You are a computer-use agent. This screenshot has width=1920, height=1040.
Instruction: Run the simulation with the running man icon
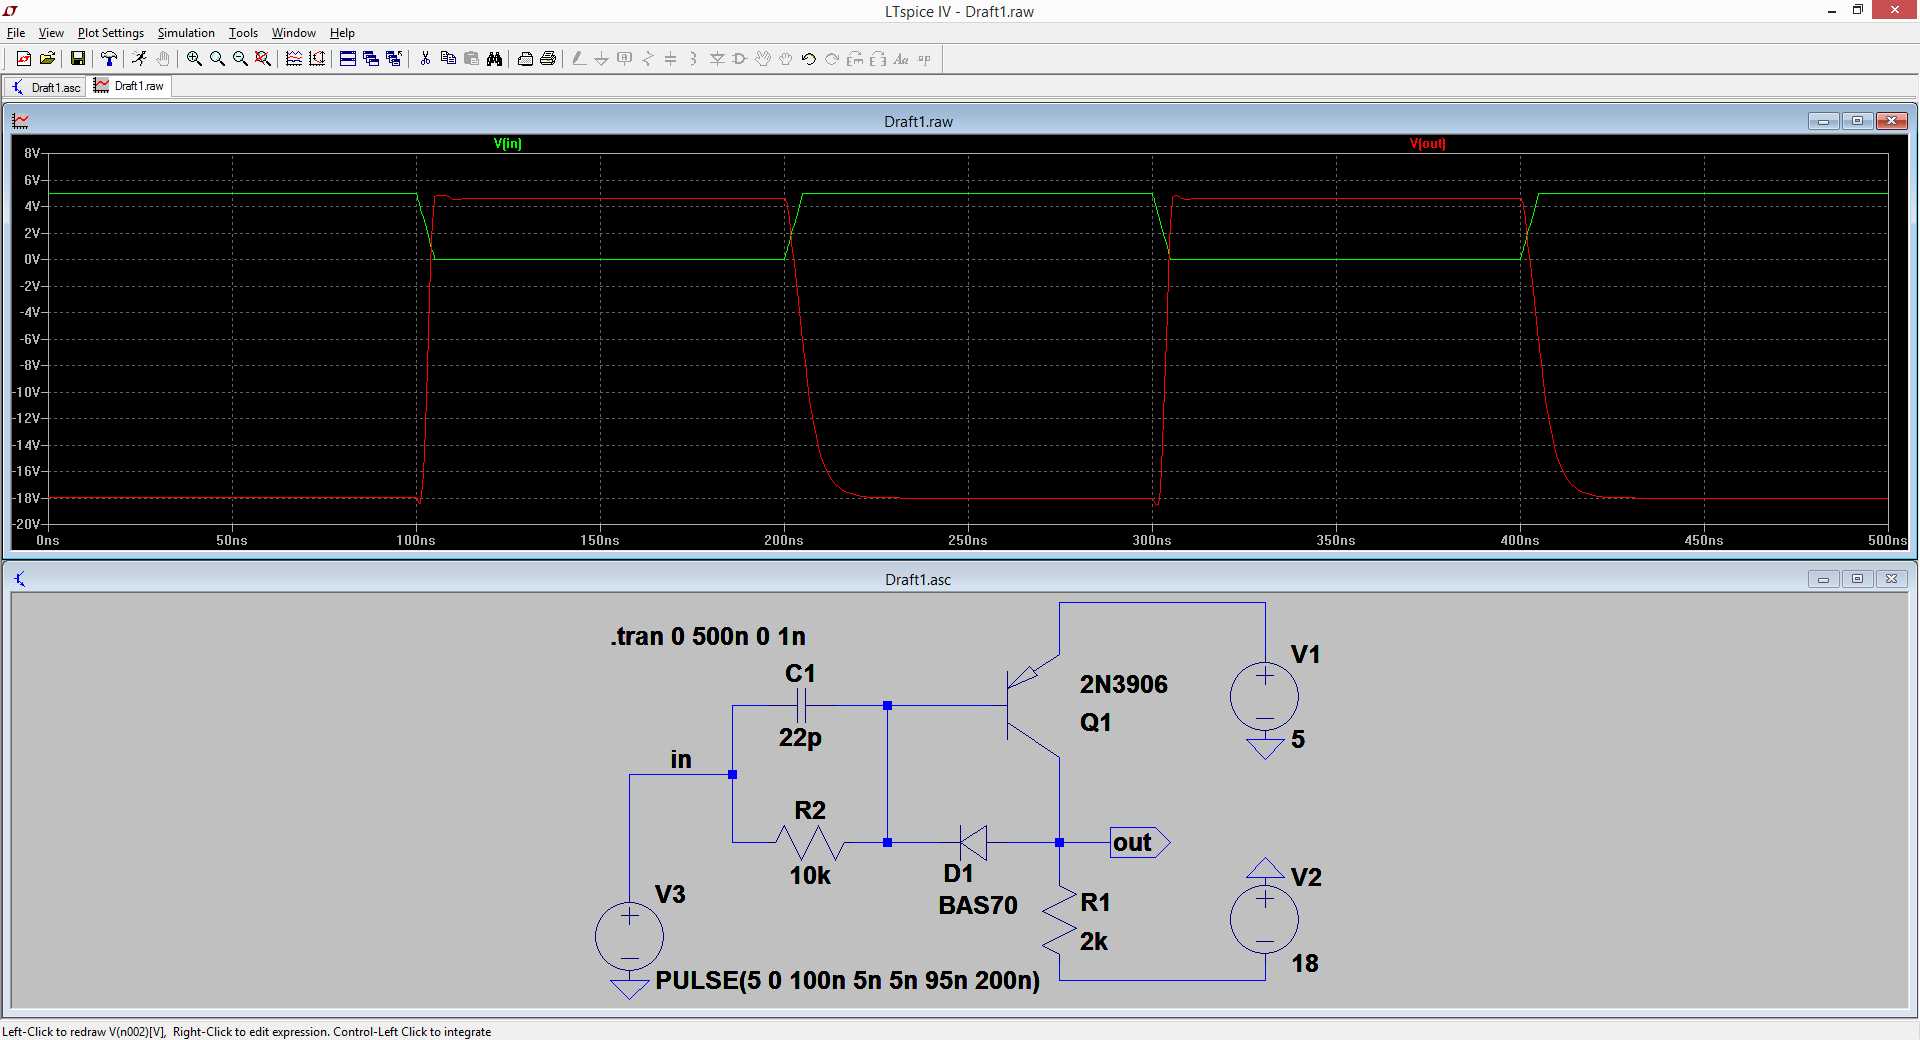(139, 59)
